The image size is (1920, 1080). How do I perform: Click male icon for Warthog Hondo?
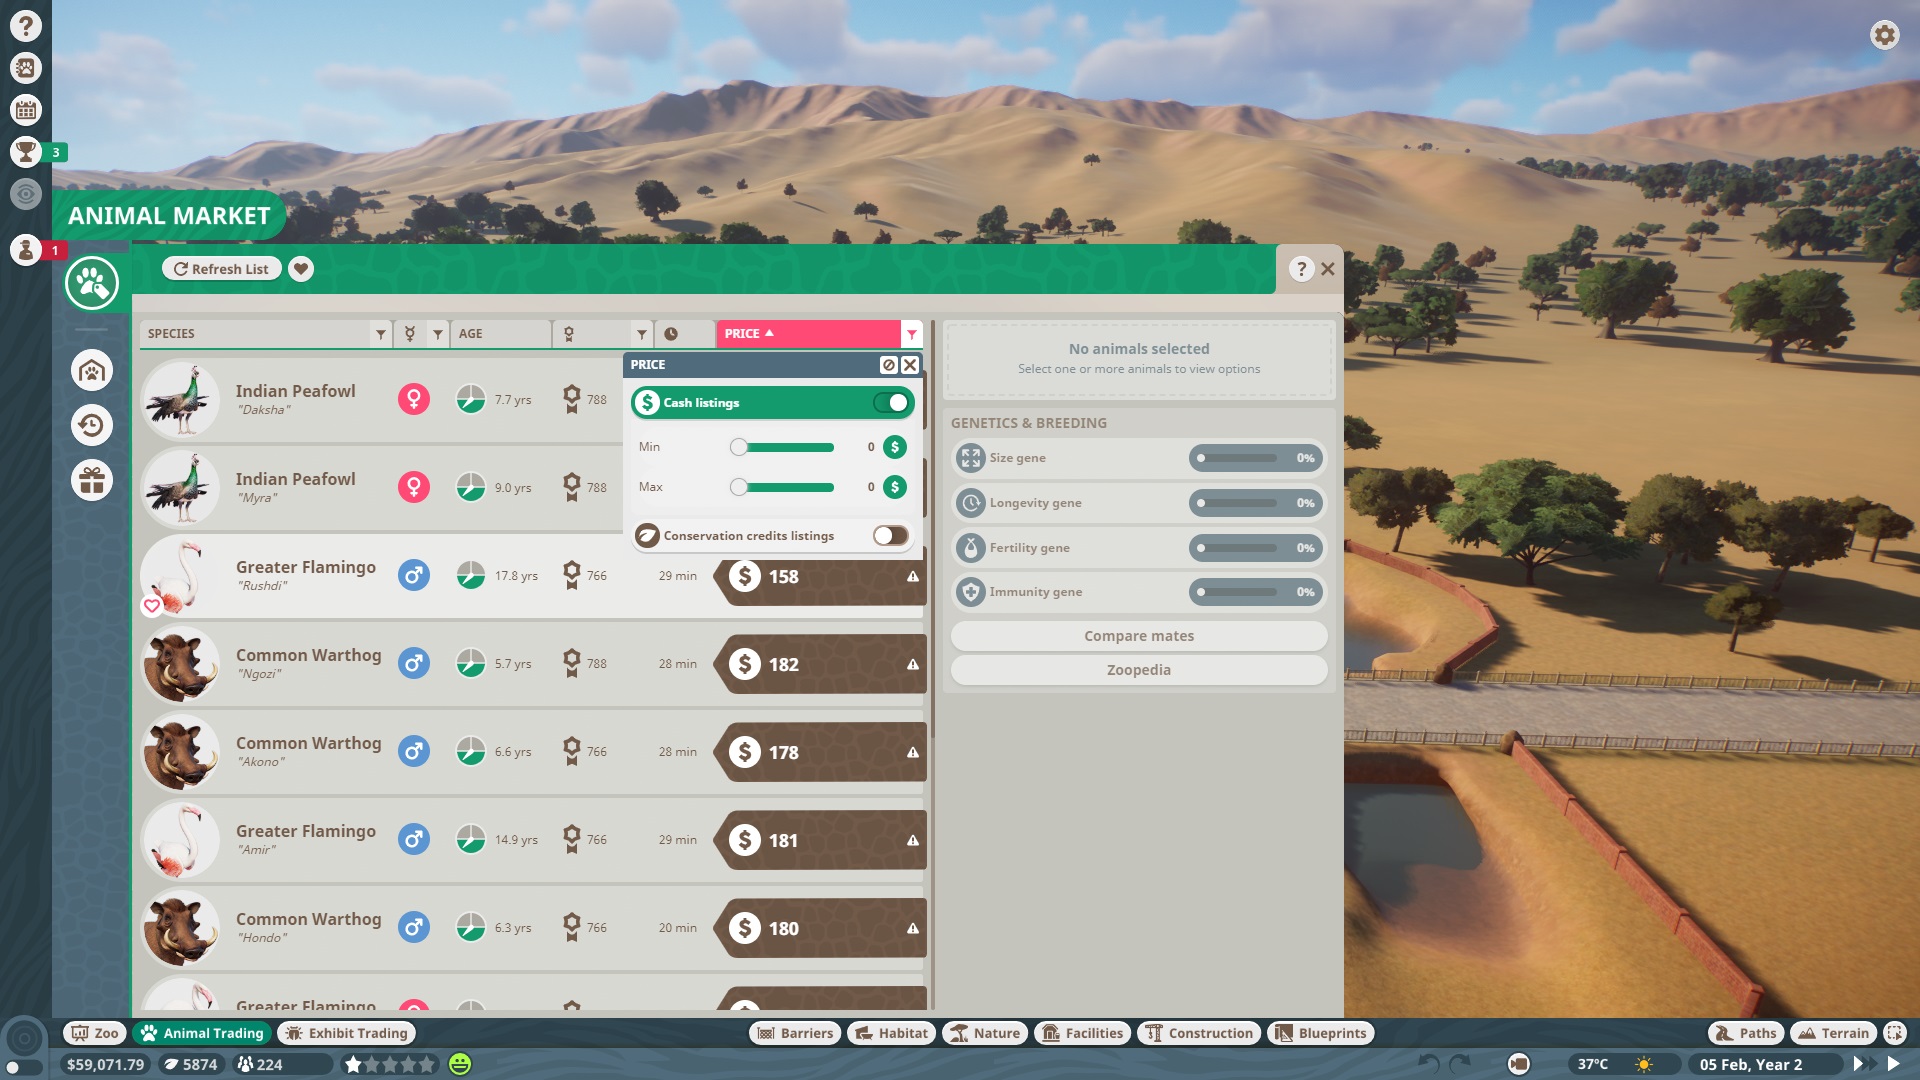pyautogui.click(x=414, y=928)
